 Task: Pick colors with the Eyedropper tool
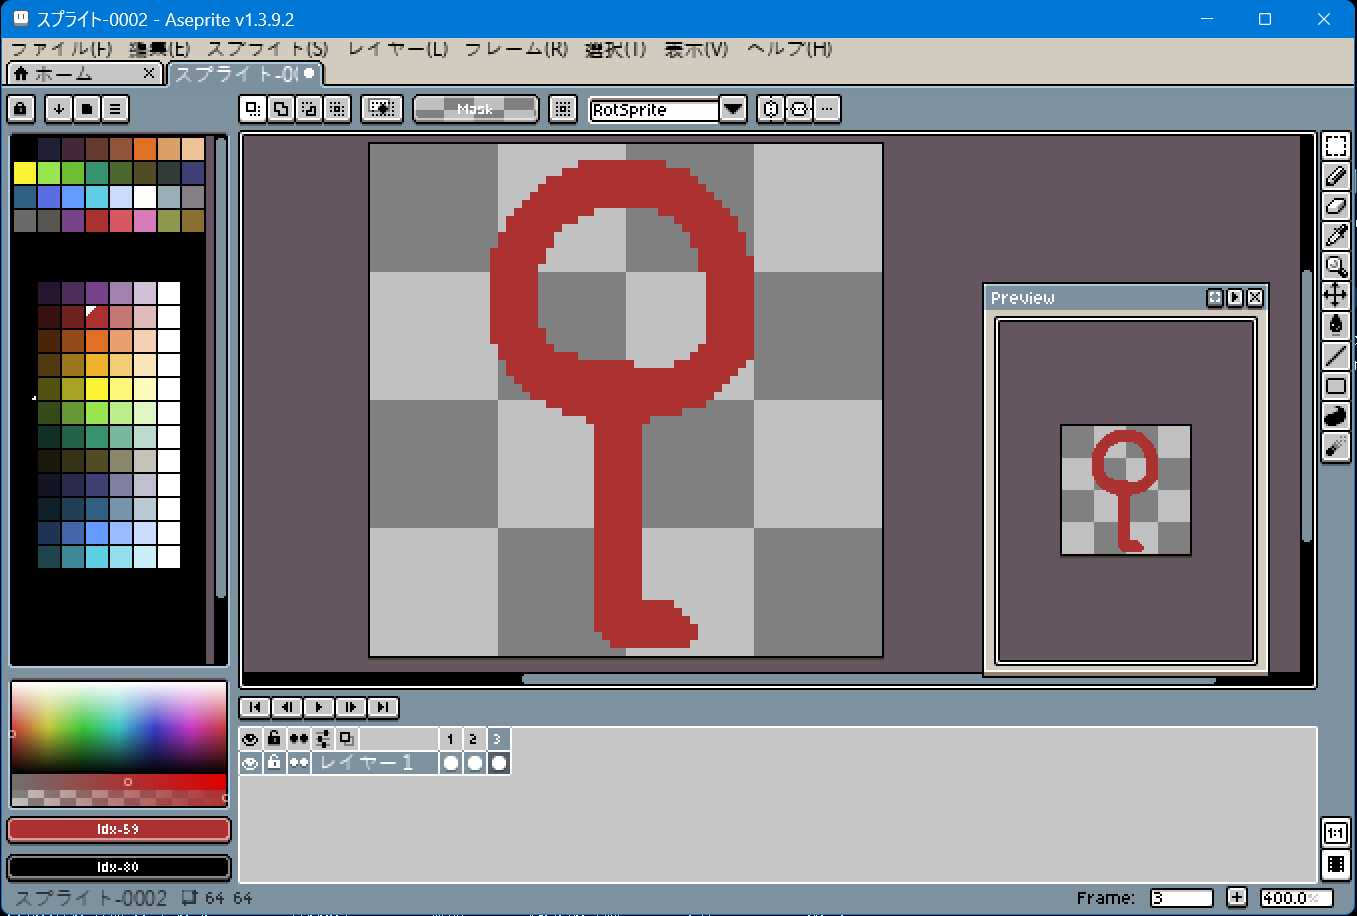click(1336, 236)
